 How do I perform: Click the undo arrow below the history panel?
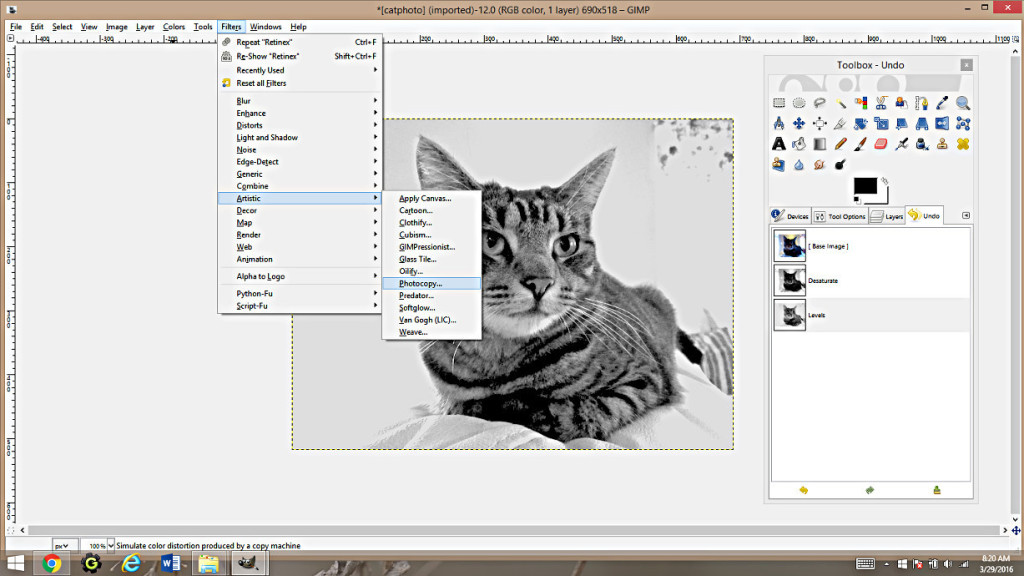(x=801, y=490)
